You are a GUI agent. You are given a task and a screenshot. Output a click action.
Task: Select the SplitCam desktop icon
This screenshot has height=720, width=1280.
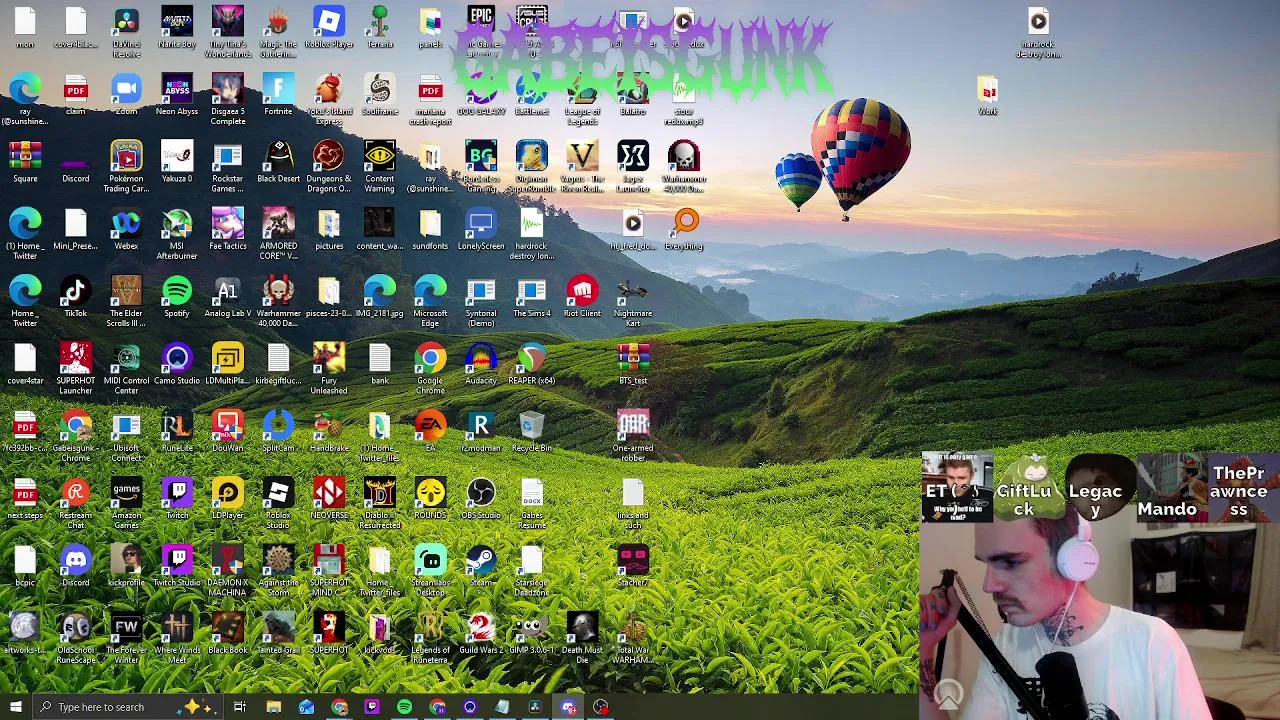(x=278, y=431)
